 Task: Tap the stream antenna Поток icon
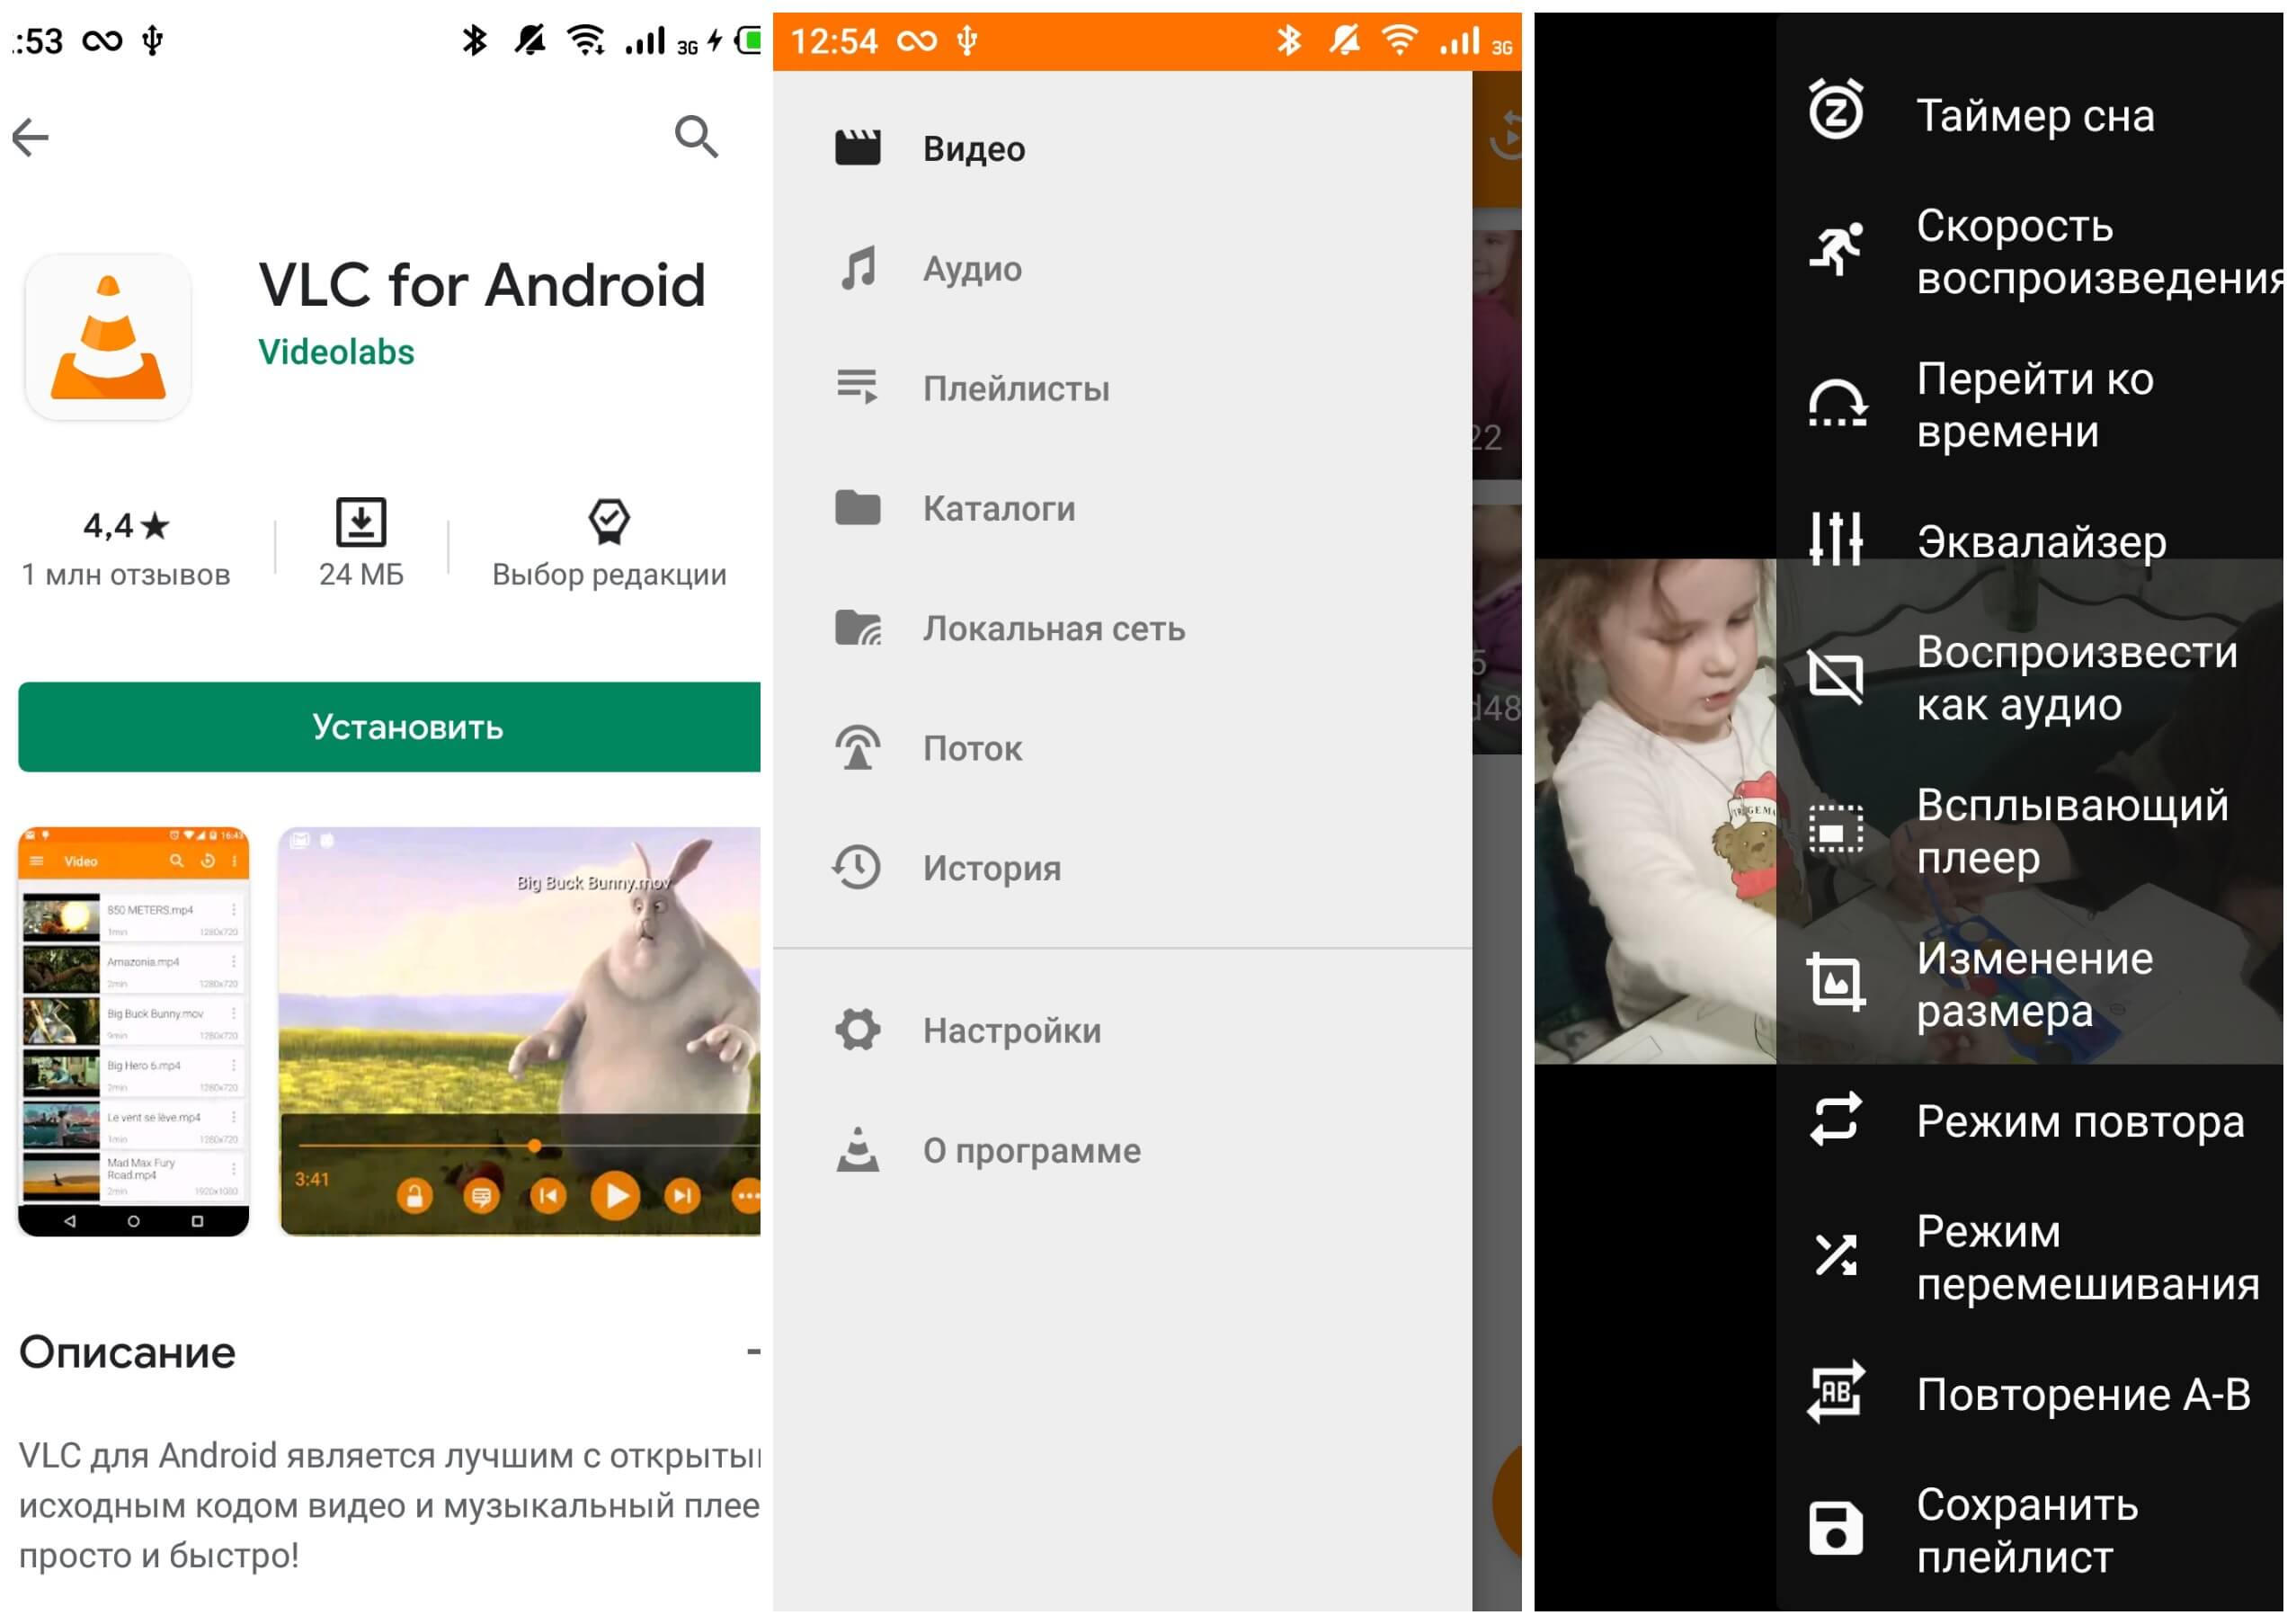[858, 748]
